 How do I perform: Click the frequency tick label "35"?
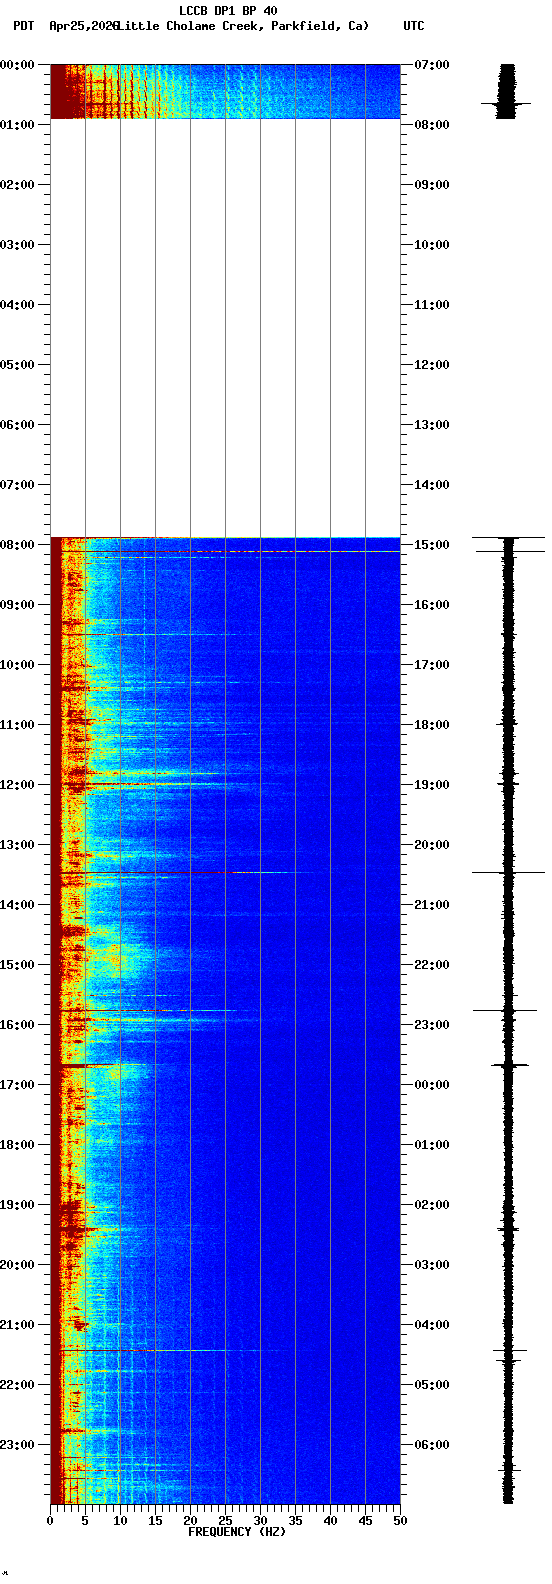[x=295, y=1521]
